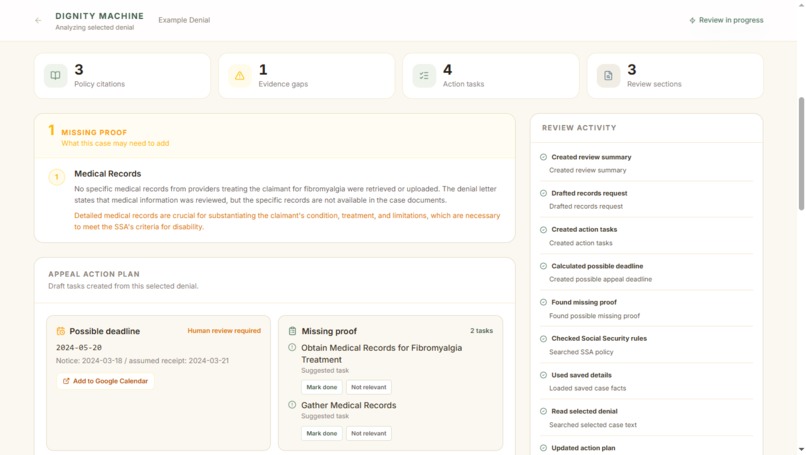
Task: Mark Gather Medical Records task Not relevant
Action: [369, 433]
